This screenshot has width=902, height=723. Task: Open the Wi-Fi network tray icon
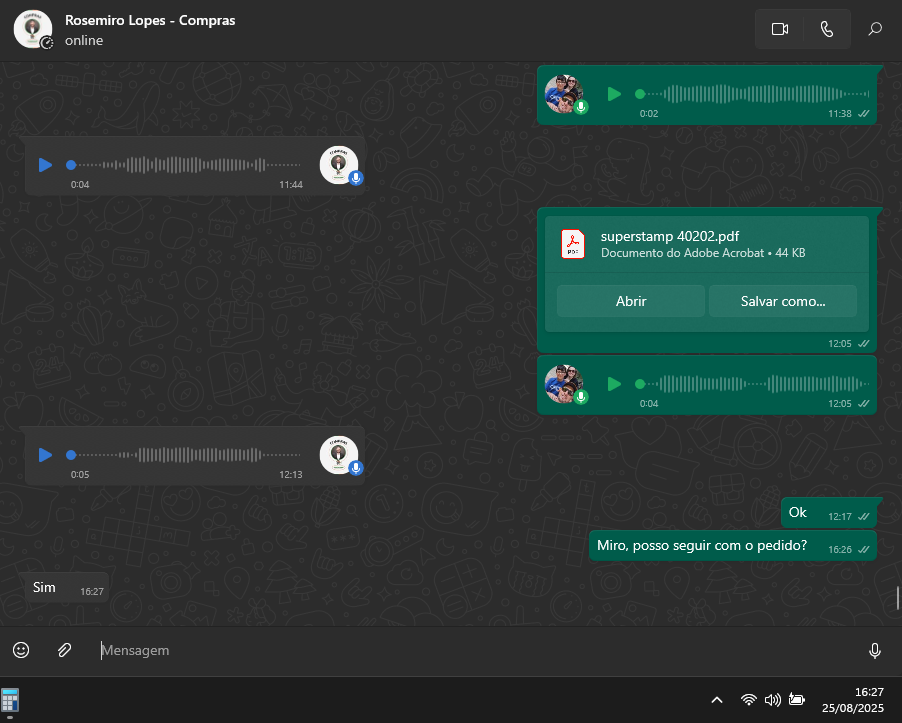coord(748,700)
